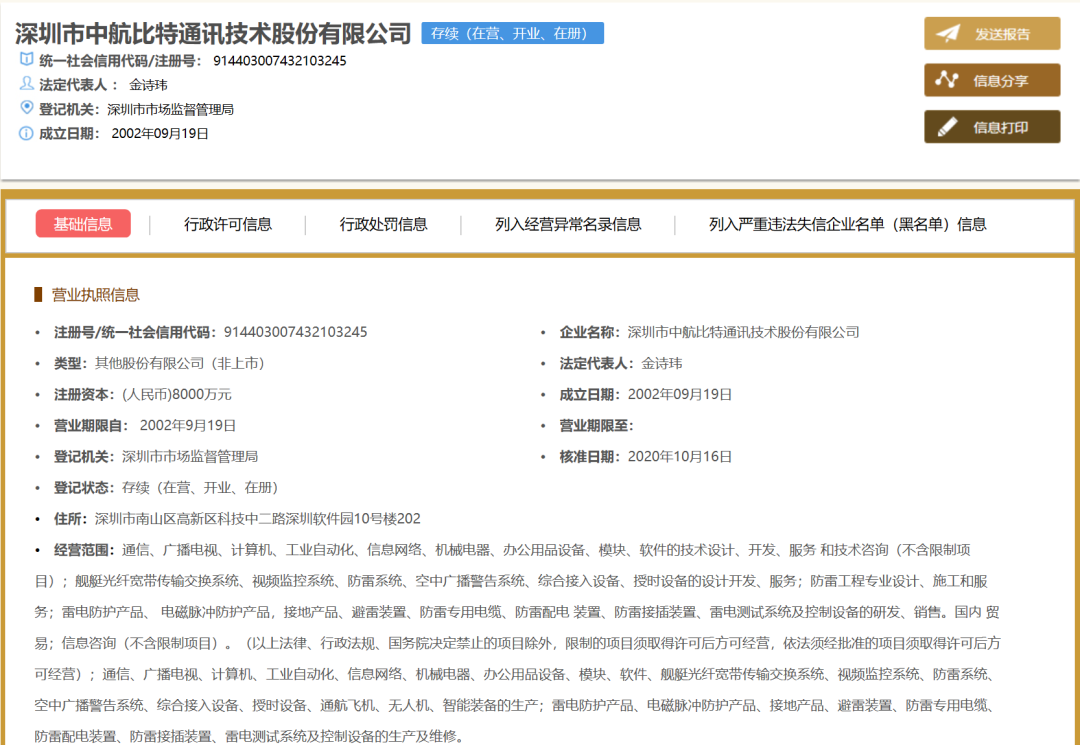Click the 登记状态 label in license info
This screenshot has width=1080, height=745.
pyautogui.click(x=84, y=487)
